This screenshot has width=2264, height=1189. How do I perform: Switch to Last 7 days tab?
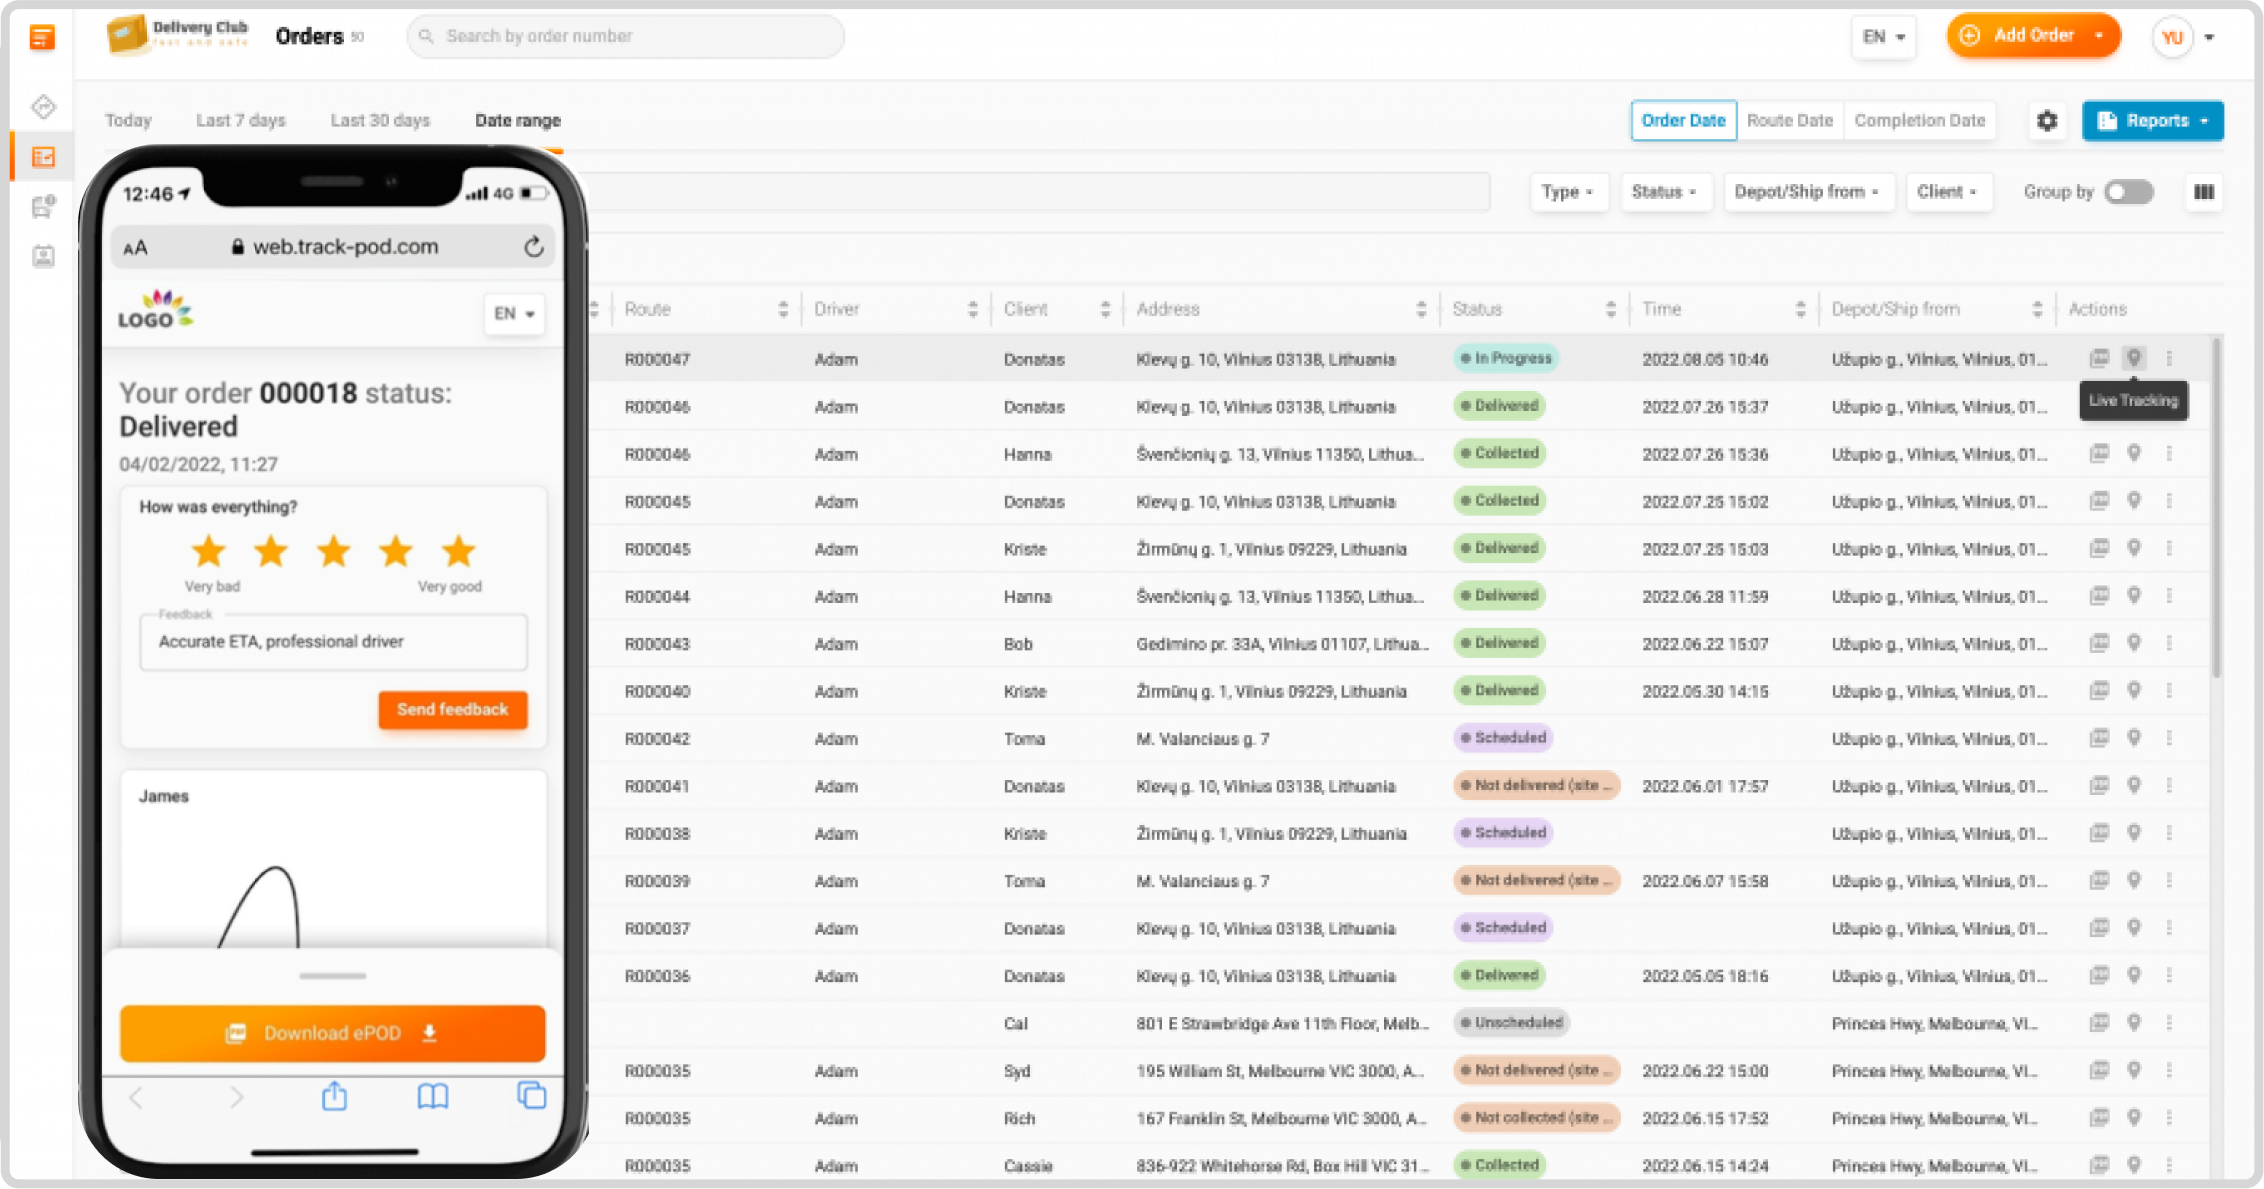(241, 120)
